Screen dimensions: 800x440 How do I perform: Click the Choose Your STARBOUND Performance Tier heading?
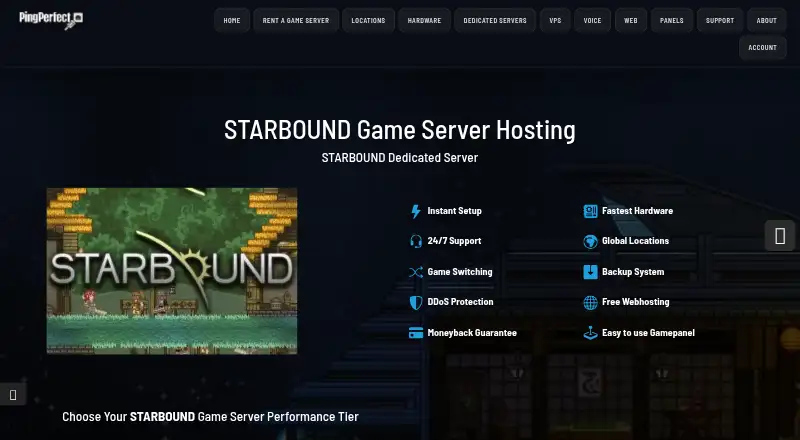pyautogui.click(x=210, y=417)
